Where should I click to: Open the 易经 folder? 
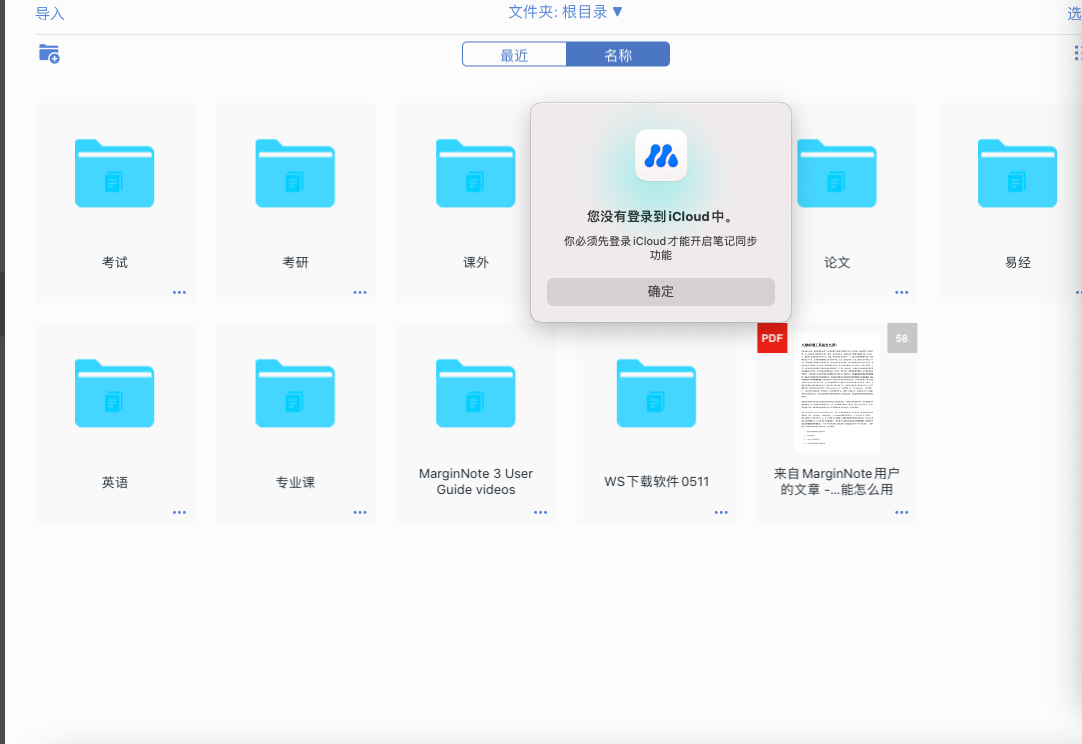(x=1017, y=173)
